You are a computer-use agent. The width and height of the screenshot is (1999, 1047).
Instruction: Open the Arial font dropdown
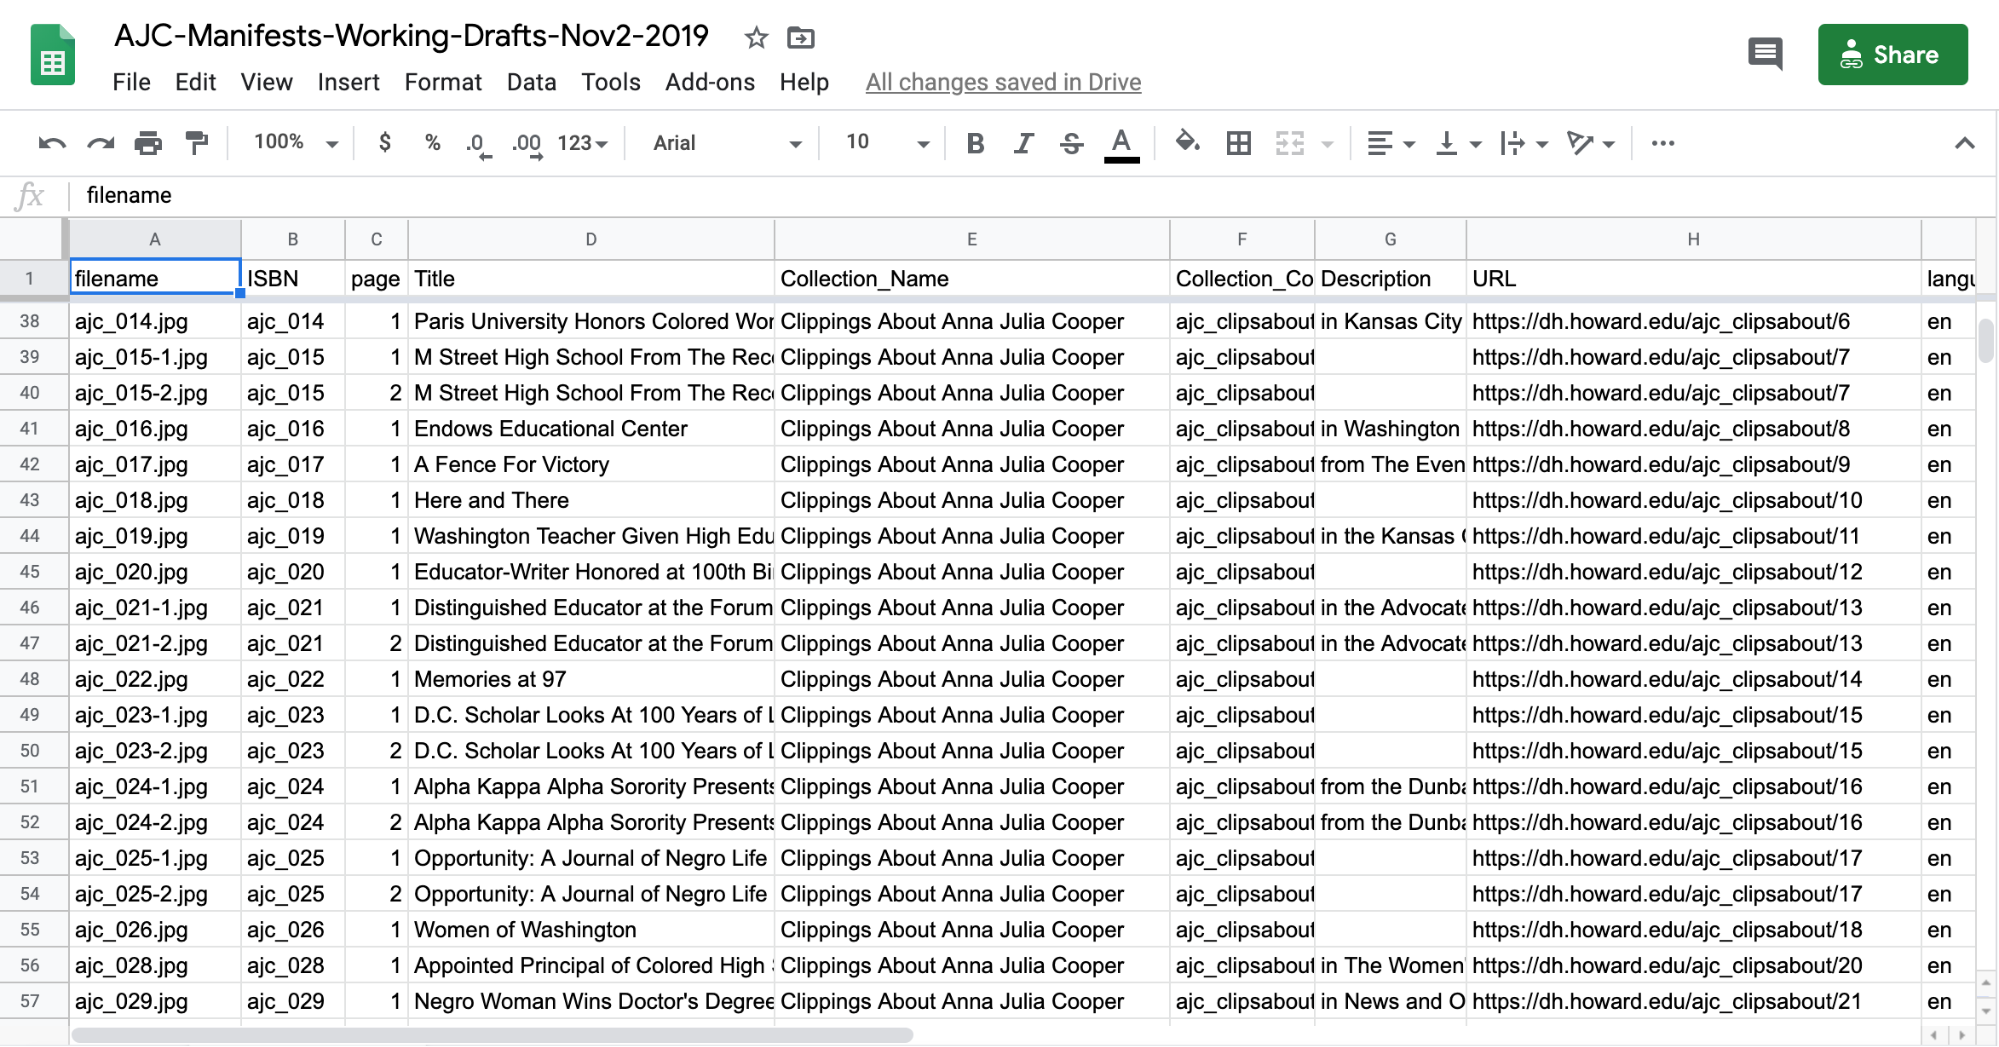point(727,143)
